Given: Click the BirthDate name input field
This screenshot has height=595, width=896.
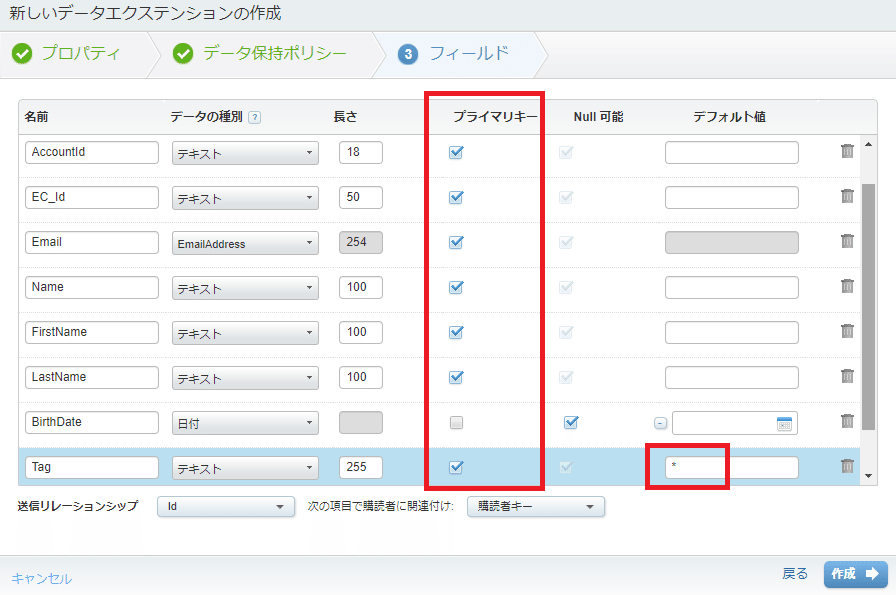Looking at the screenshot, I should pos(91,422).
